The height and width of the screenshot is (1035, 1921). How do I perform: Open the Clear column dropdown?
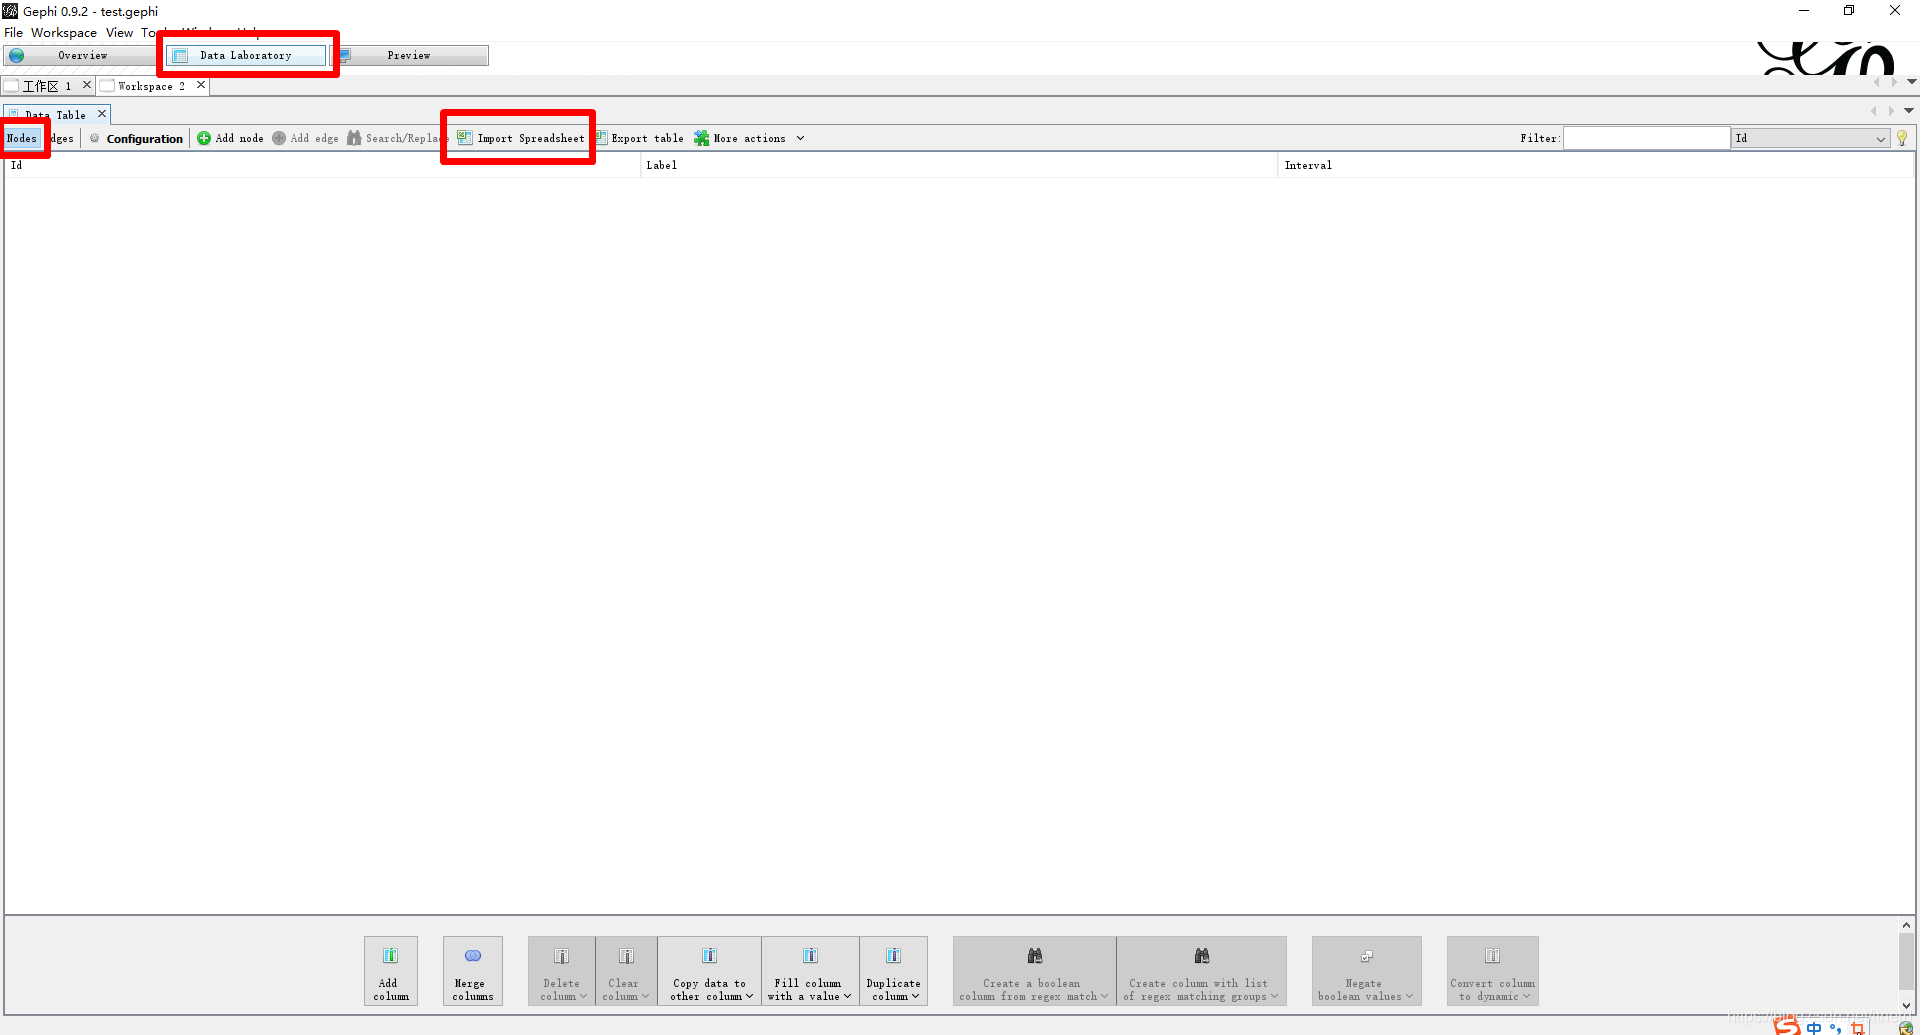click(626, 971)
